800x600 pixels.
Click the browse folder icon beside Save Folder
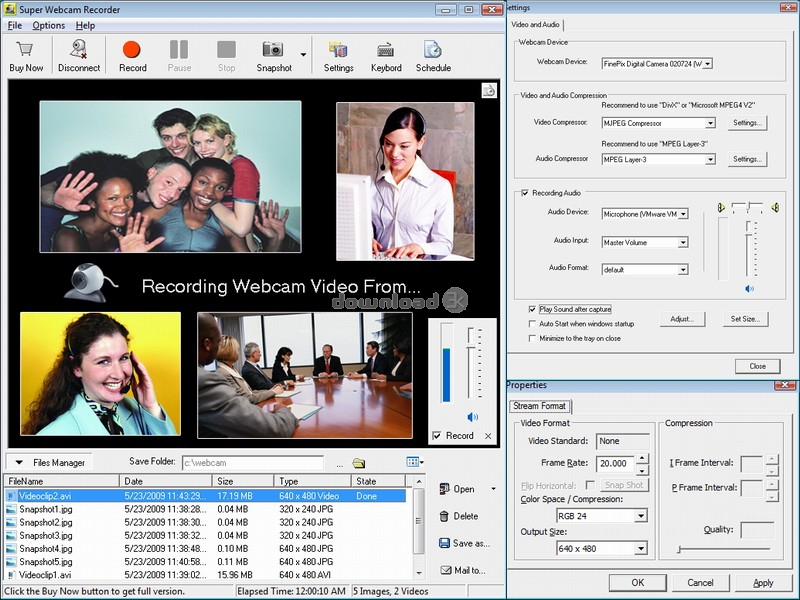click(358, 463)
